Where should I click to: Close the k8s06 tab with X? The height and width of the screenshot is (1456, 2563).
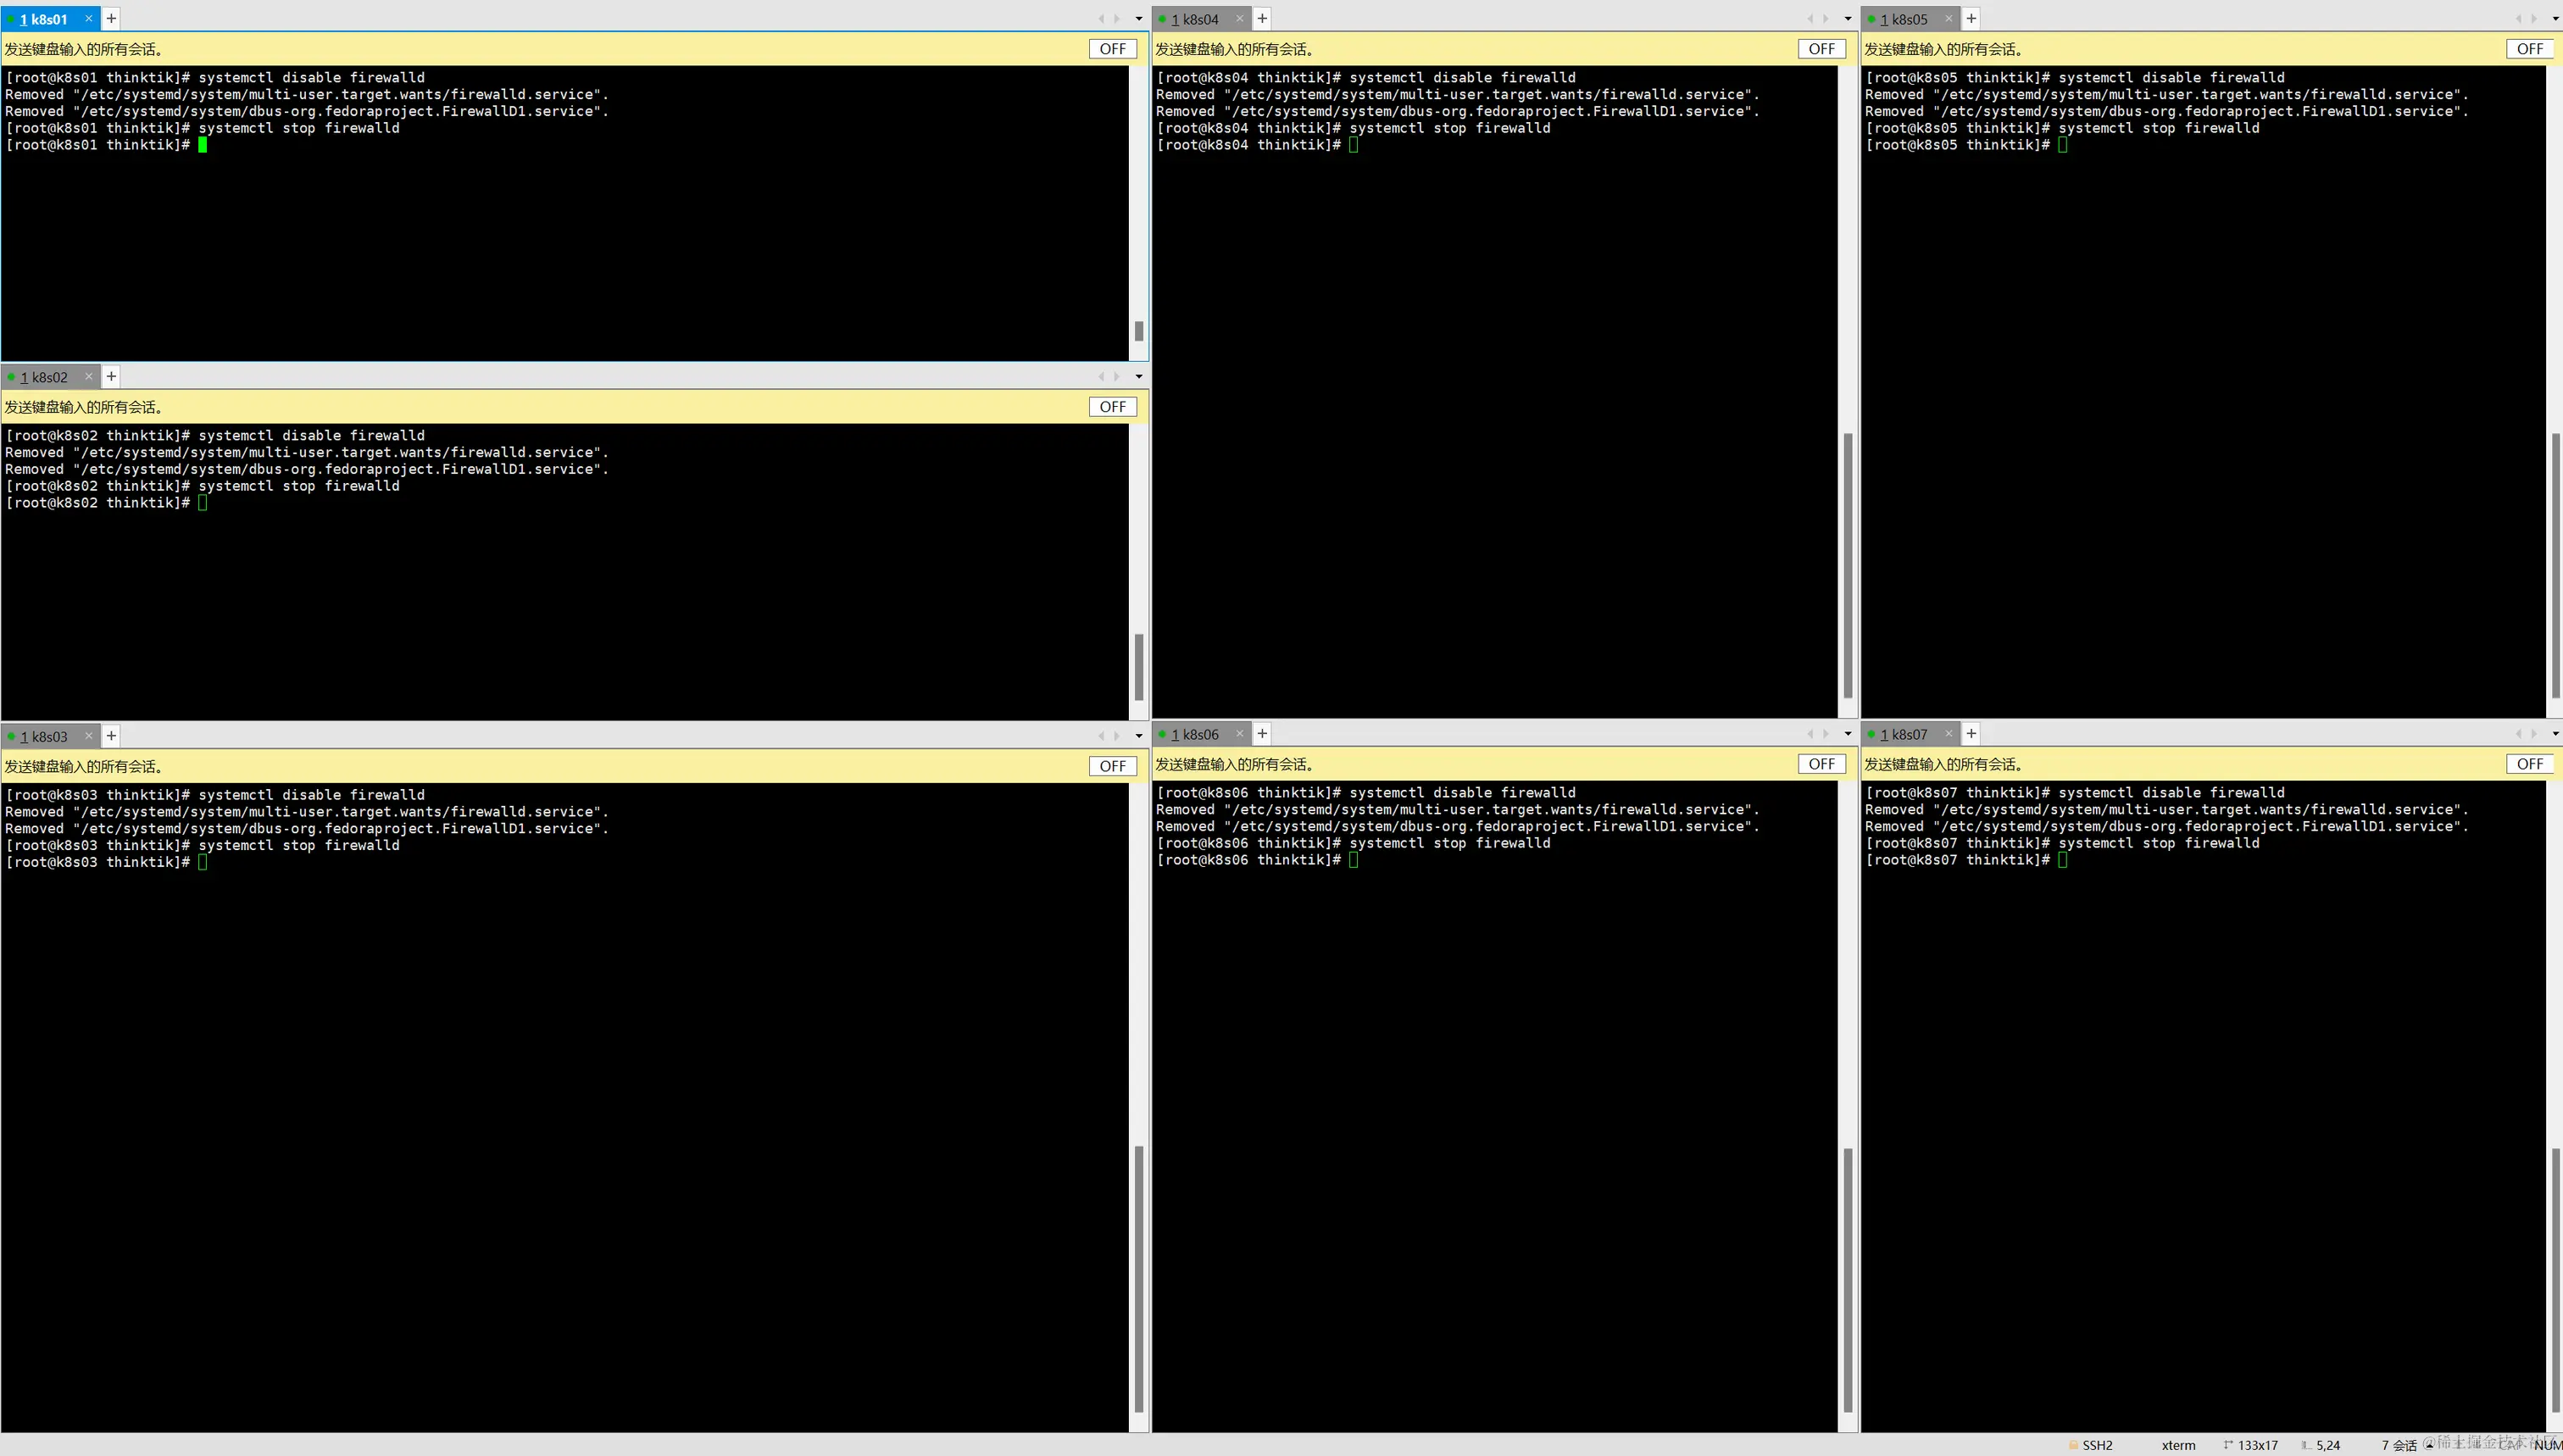(1239, 733)
